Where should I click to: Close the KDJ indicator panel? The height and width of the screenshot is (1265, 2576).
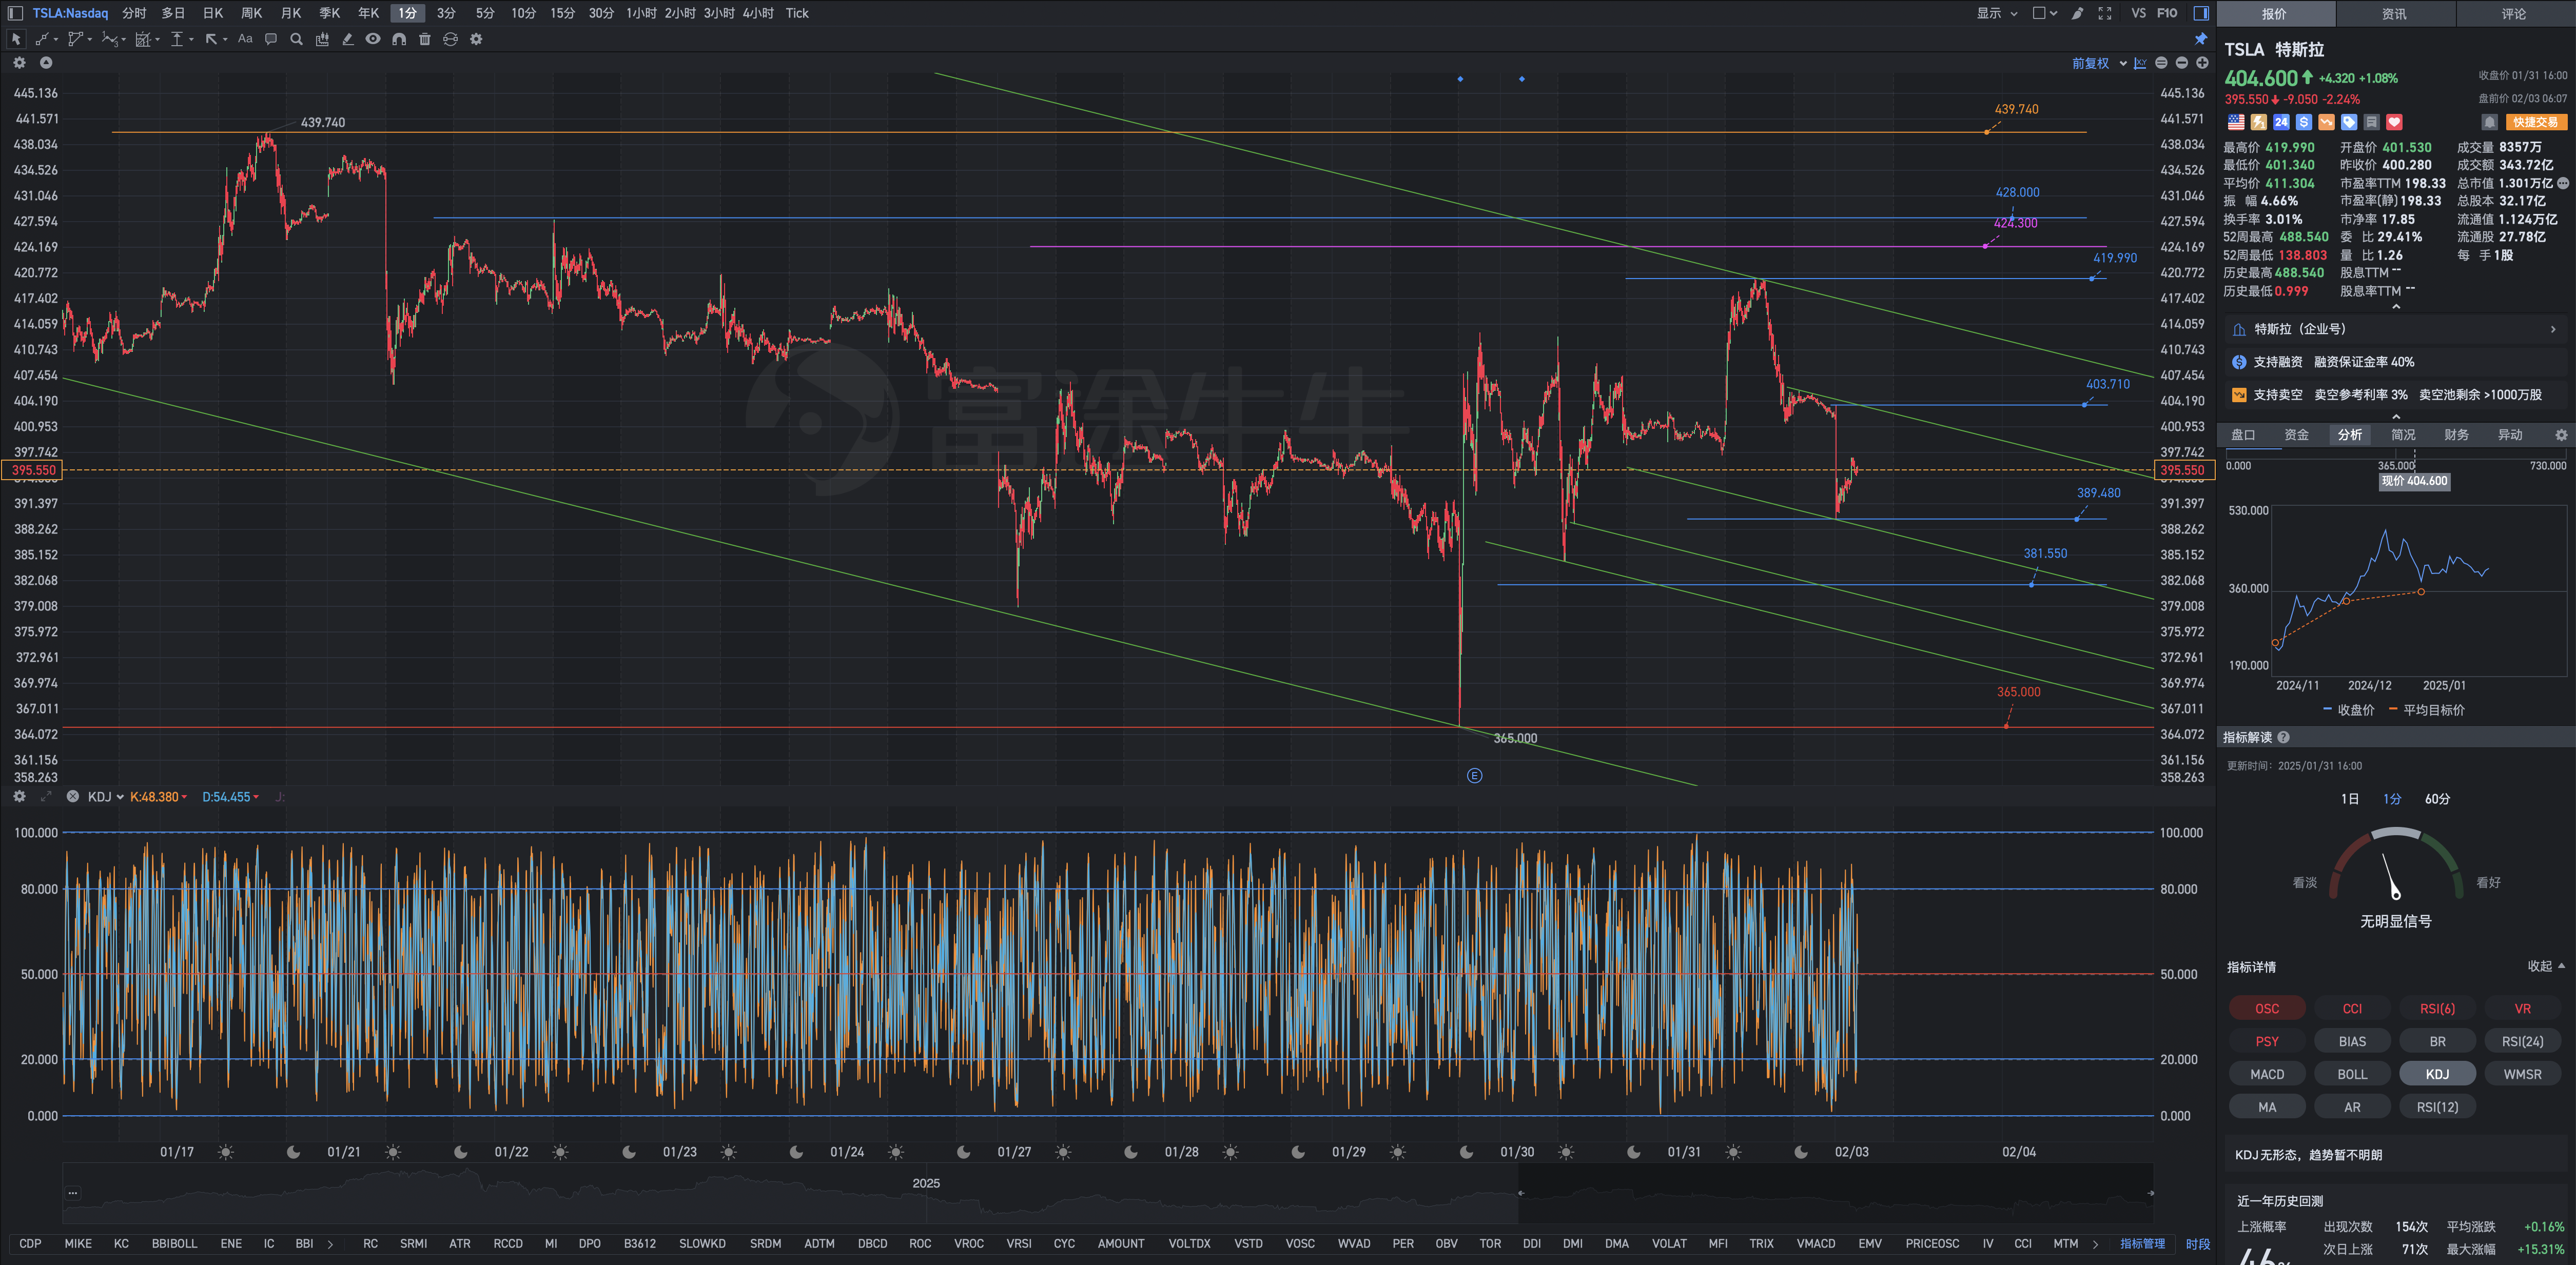coord(73,796)
